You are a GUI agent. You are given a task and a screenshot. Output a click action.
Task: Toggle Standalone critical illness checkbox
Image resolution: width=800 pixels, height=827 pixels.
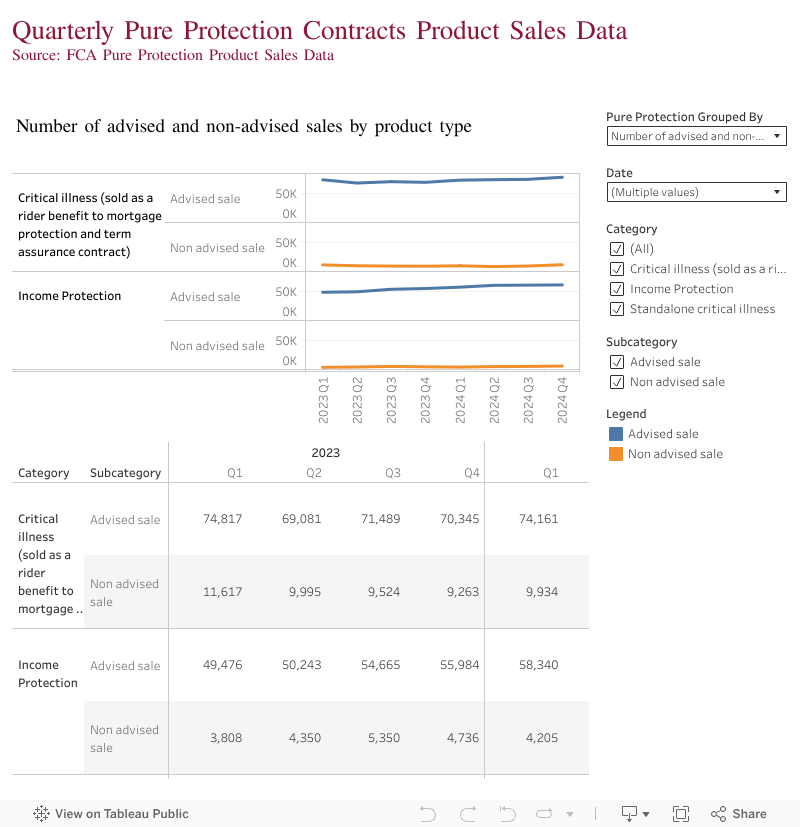[617, 309]
